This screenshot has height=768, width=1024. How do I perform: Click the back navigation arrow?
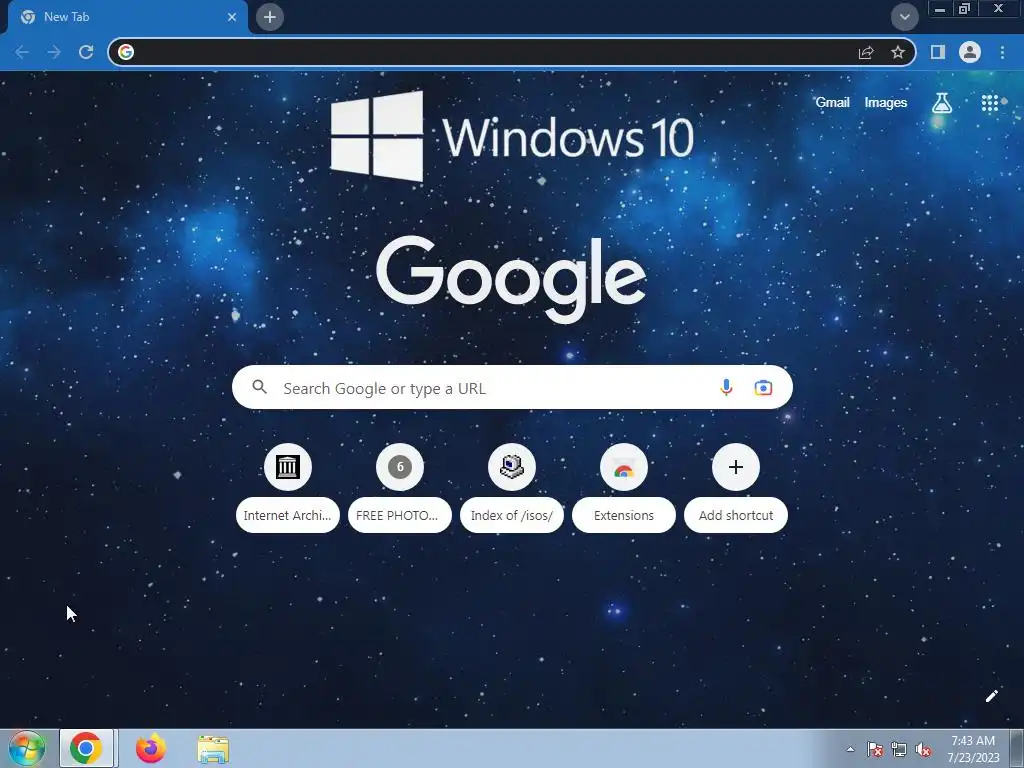point(22,52)
